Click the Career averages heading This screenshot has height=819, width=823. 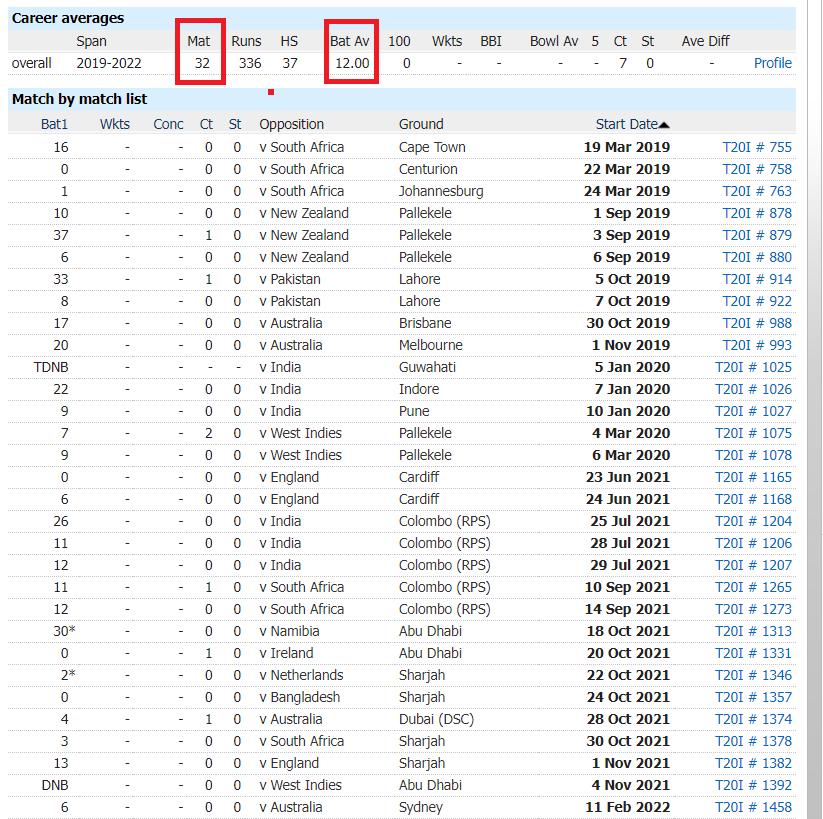pos(68,18)
